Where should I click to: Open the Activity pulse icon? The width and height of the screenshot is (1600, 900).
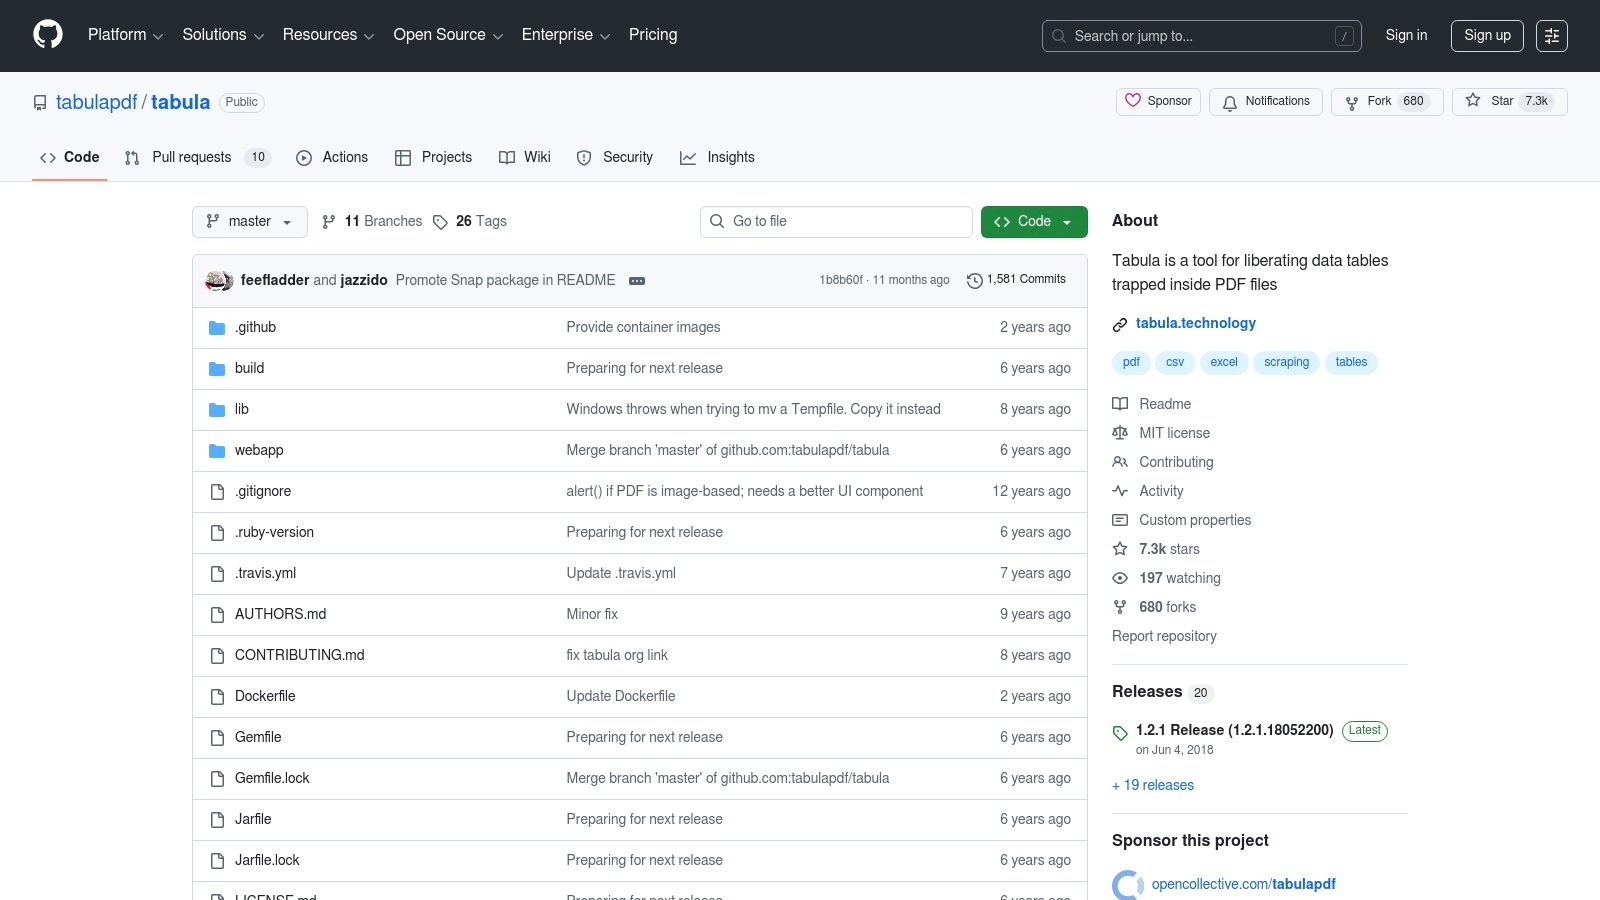(x=1120, y=491)
